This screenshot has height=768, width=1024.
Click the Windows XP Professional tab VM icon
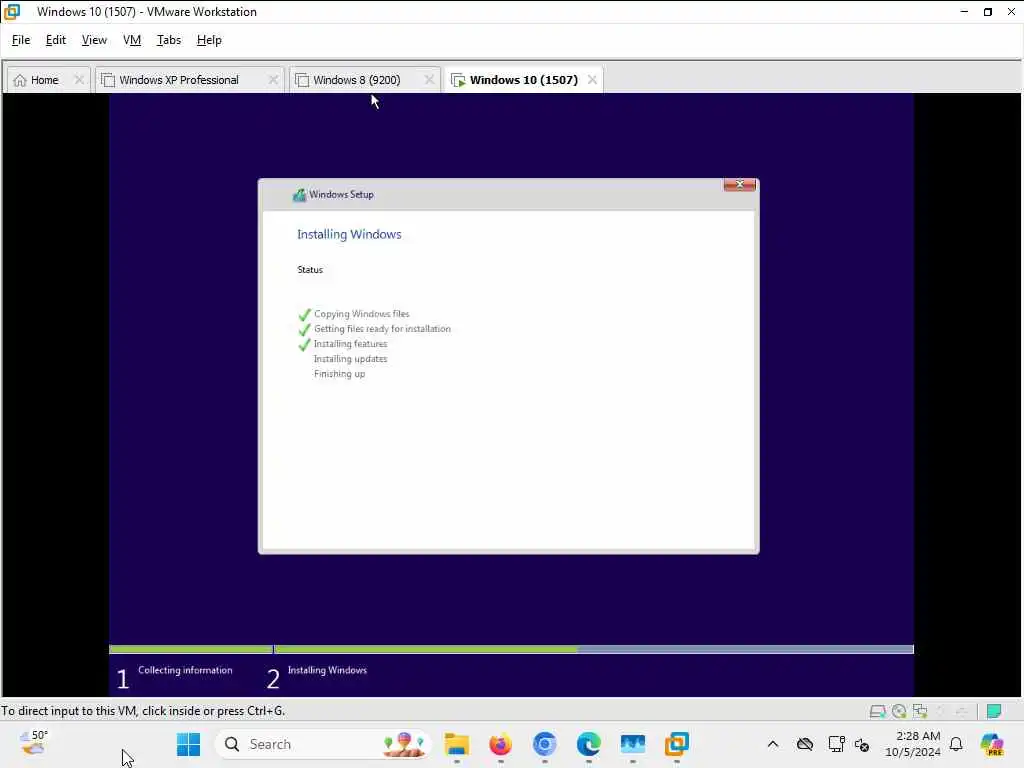tap(108, 80)
